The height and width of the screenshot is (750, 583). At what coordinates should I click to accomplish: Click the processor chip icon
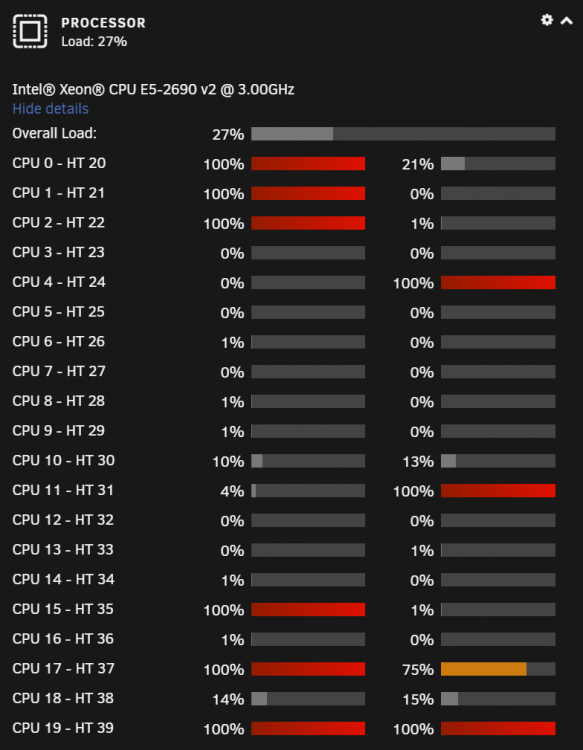point(30,32)
